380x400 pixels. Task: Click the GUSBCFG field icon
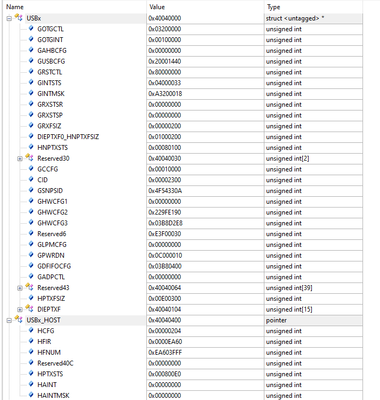coord(31,61)
